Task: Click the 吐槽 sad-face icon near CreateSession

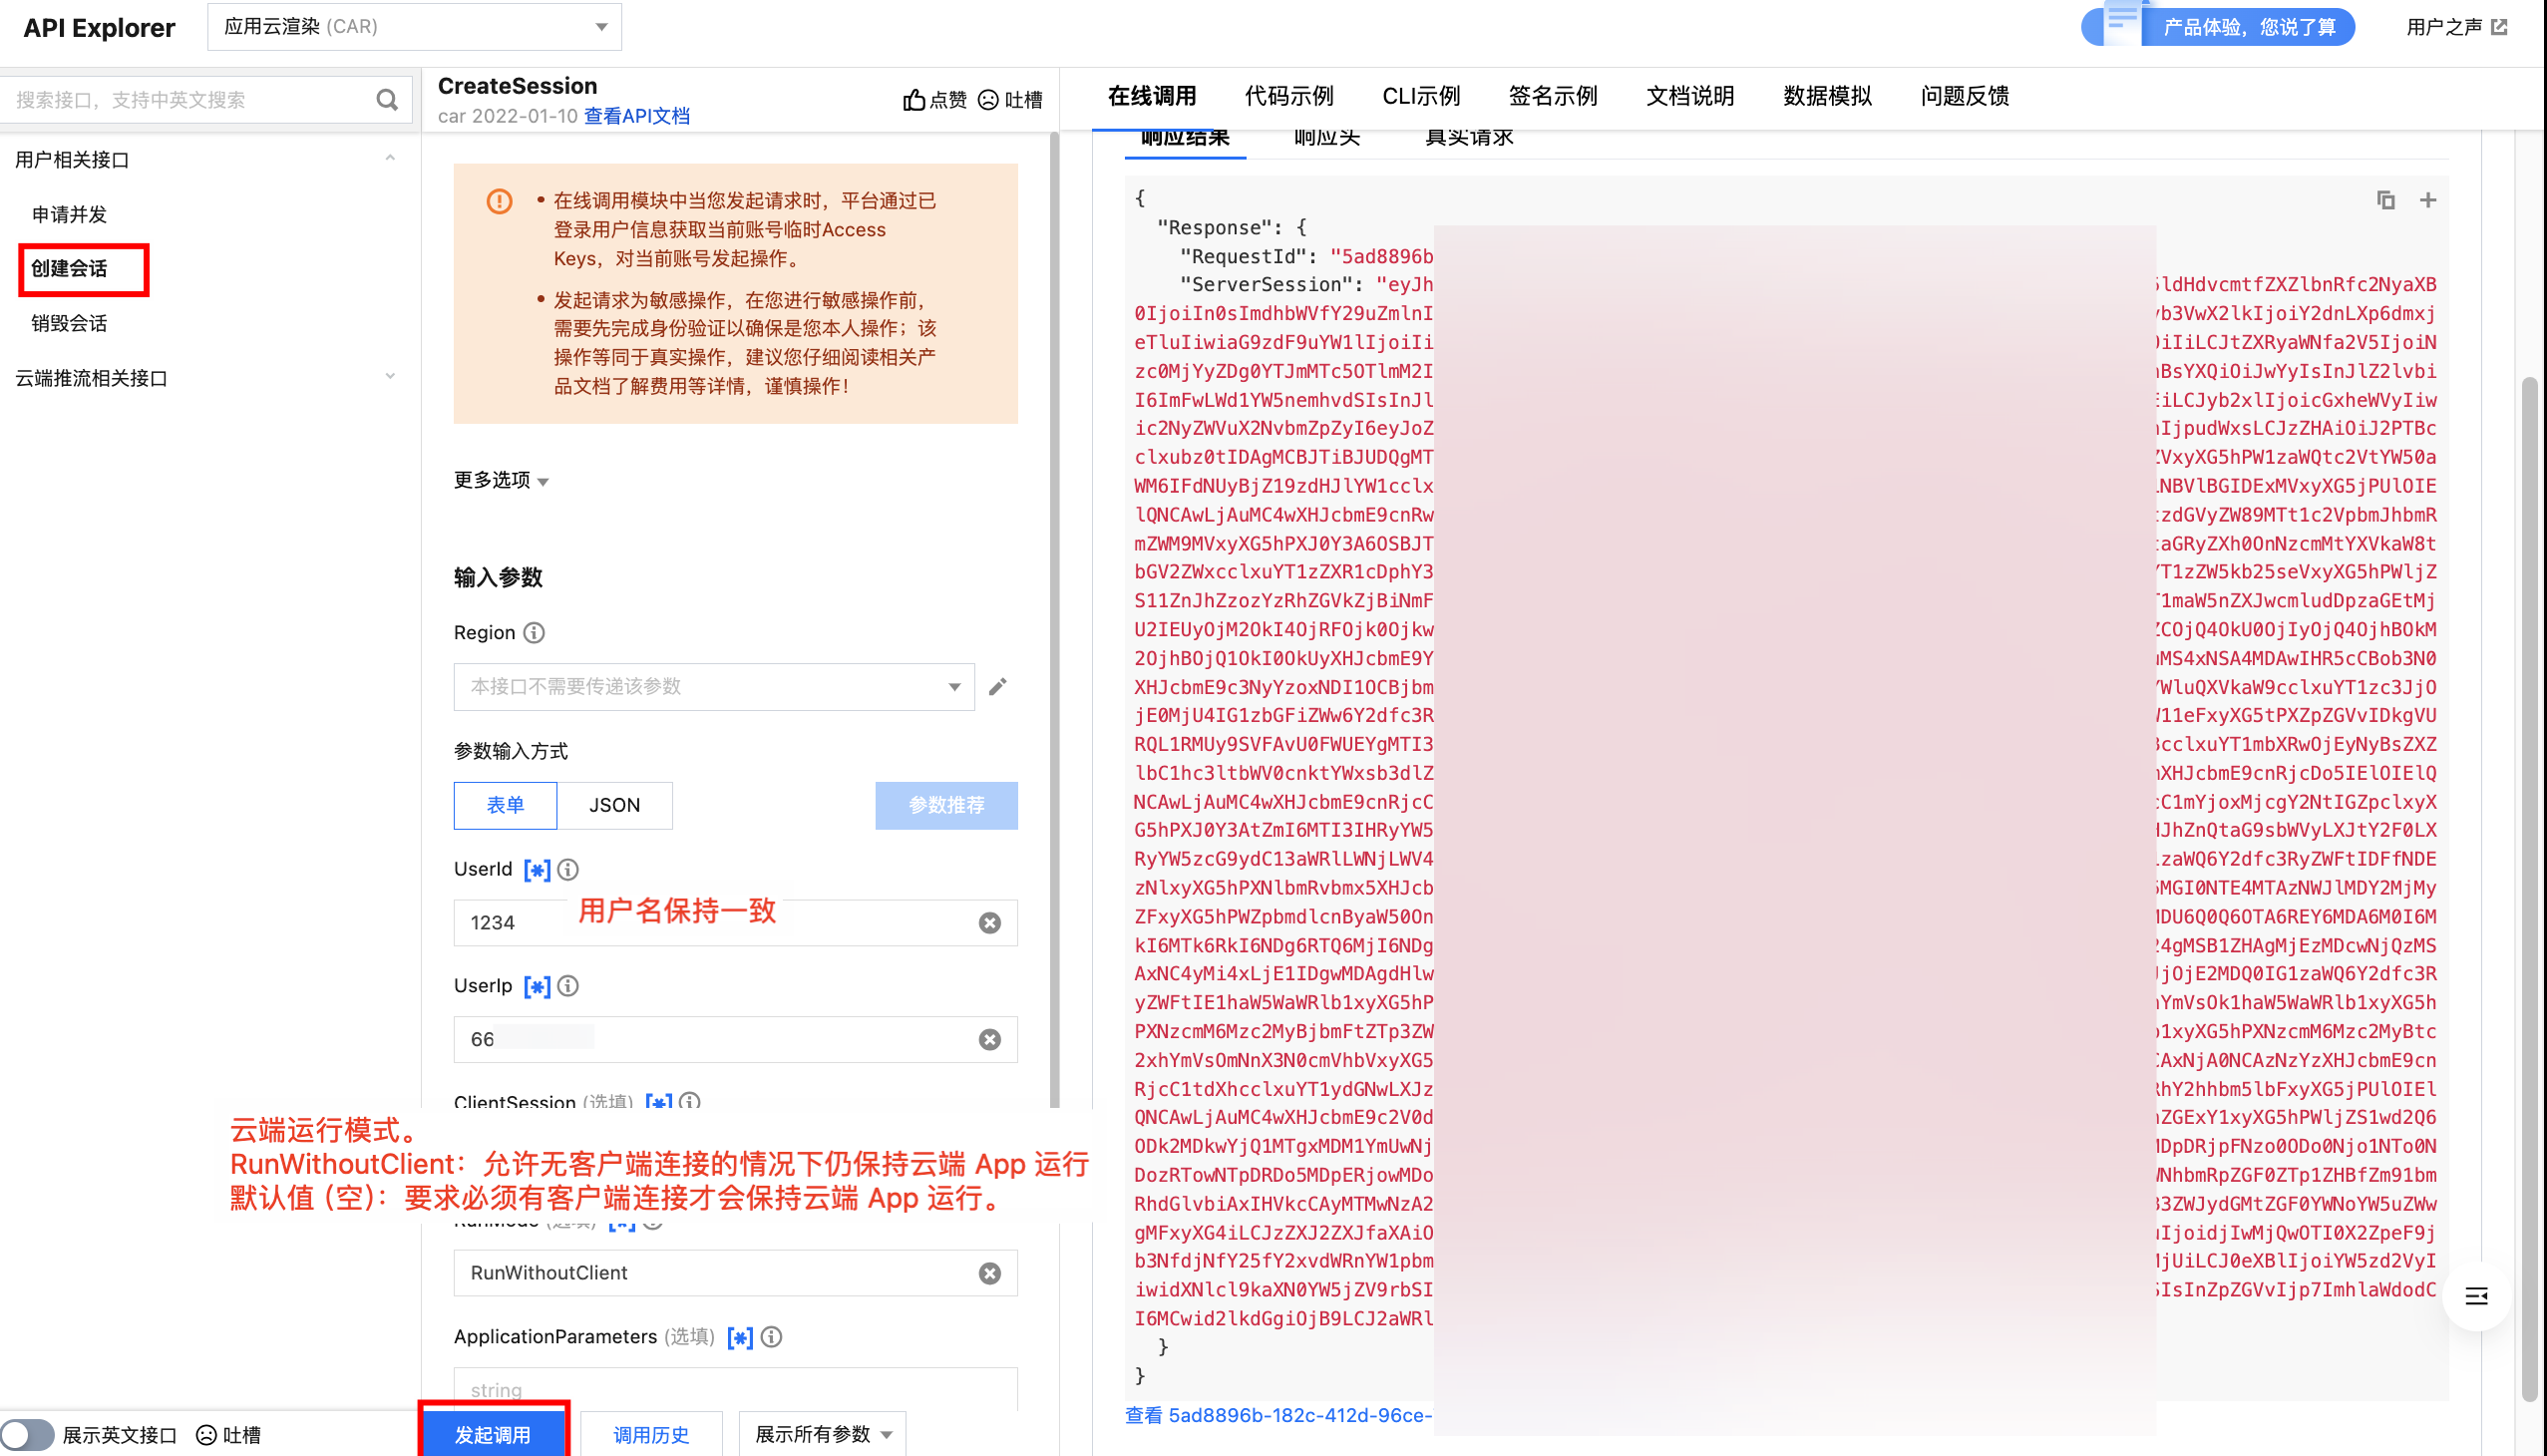Action: click(988, 99)
